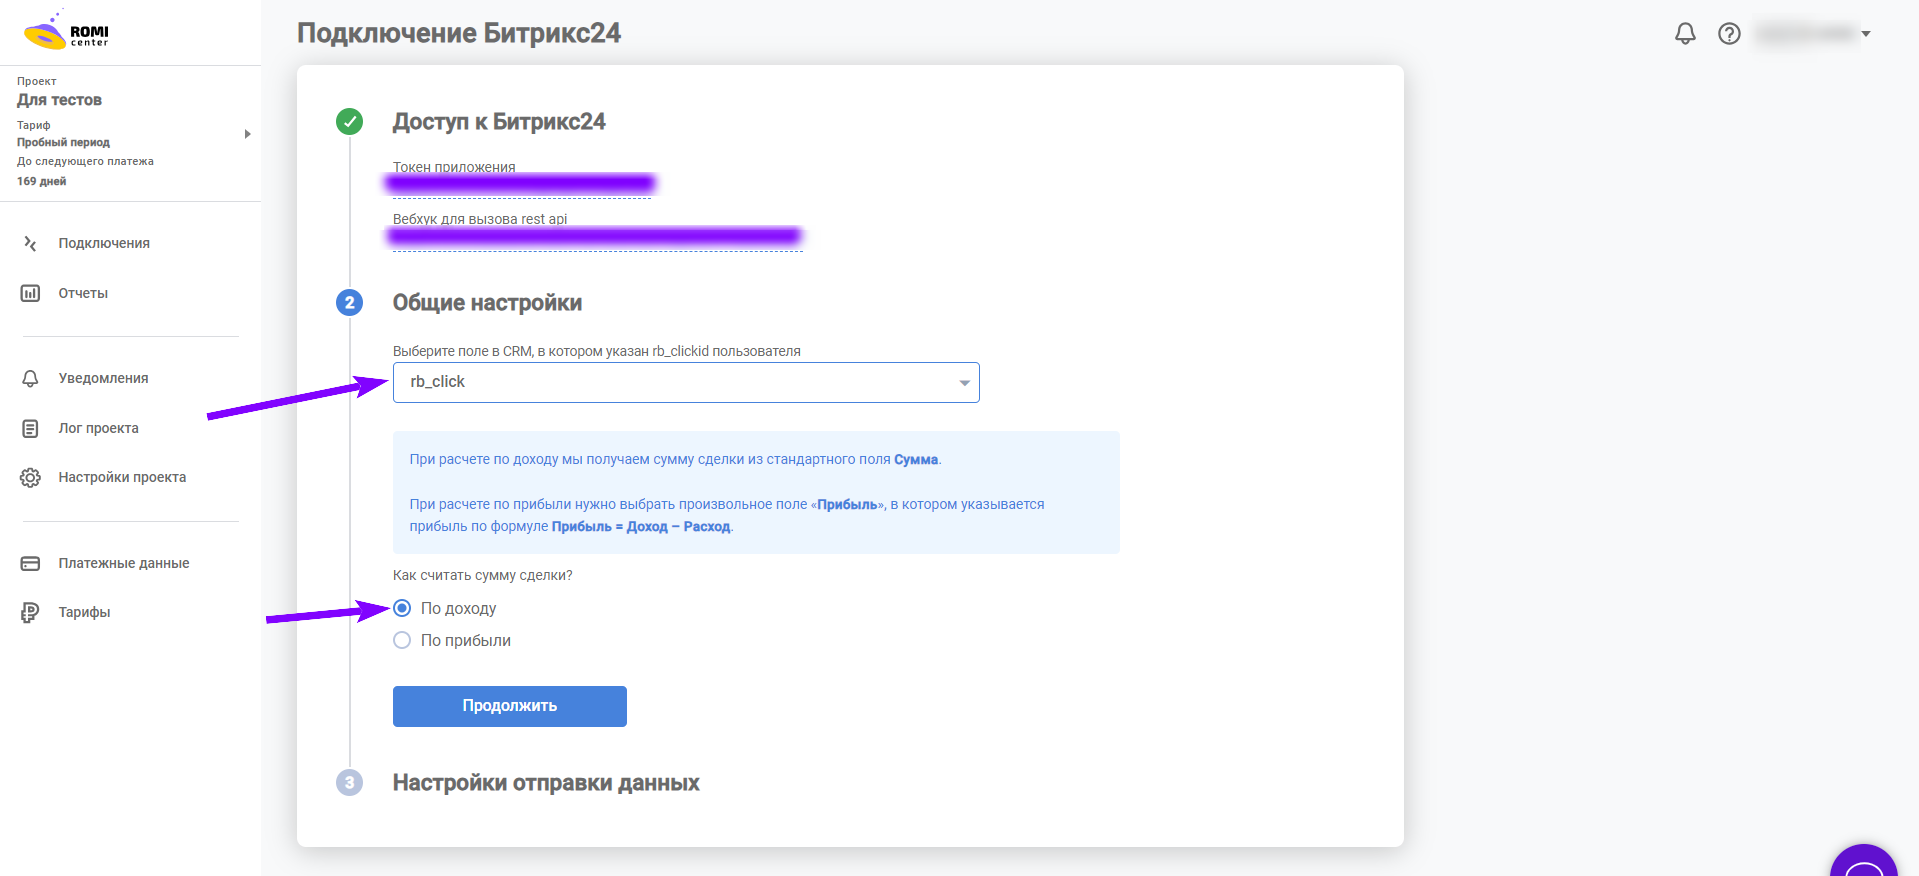Click the step 3 circle icon
Screen dimensions: 1919x876
pos(349,783)
